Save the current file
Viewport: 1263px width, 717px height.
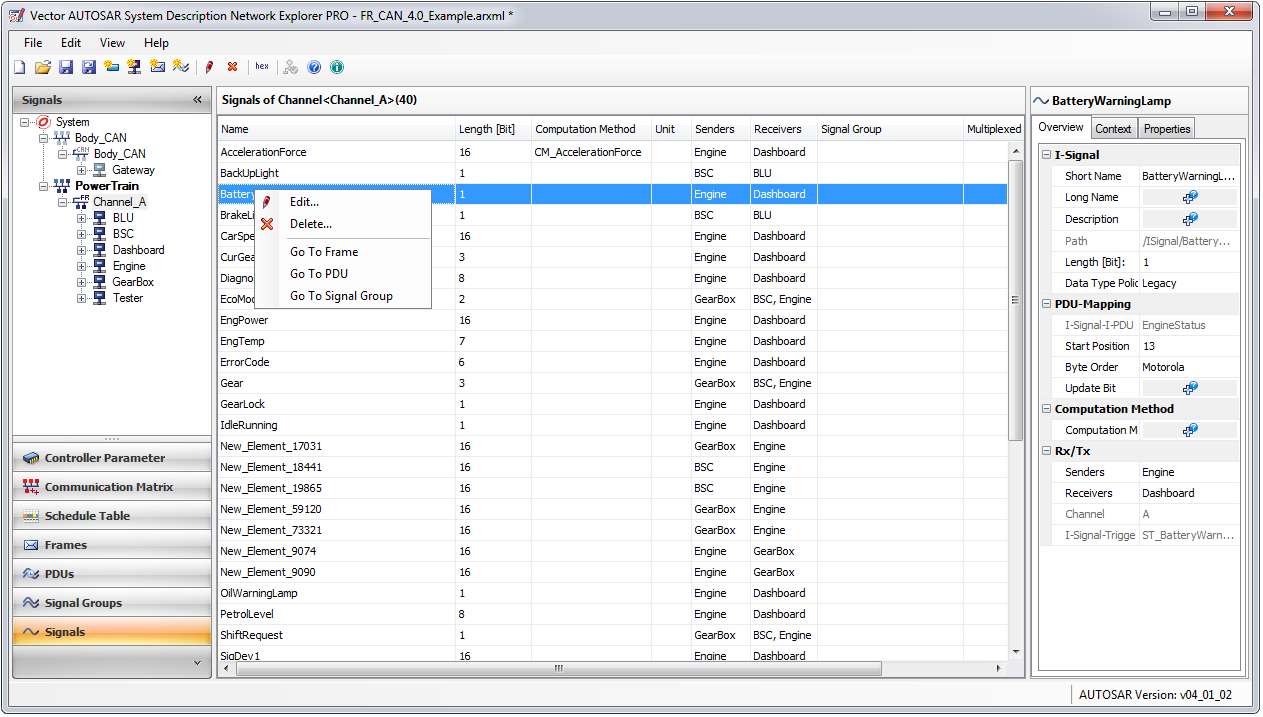pos(66,66)
